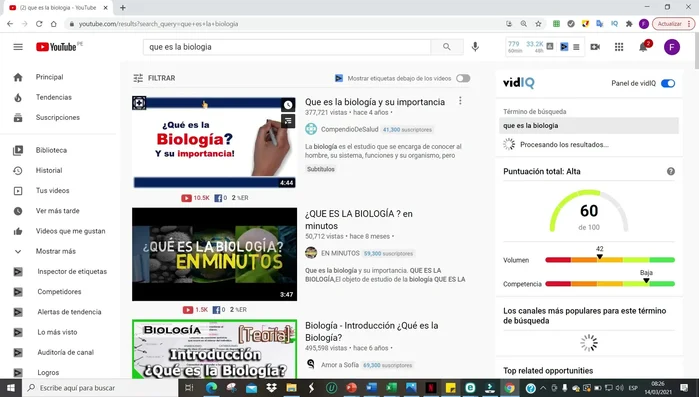Screen dimensions: 699x397
Task: Open video title Que es la biología y su importancia
Action: pos(374,102)
